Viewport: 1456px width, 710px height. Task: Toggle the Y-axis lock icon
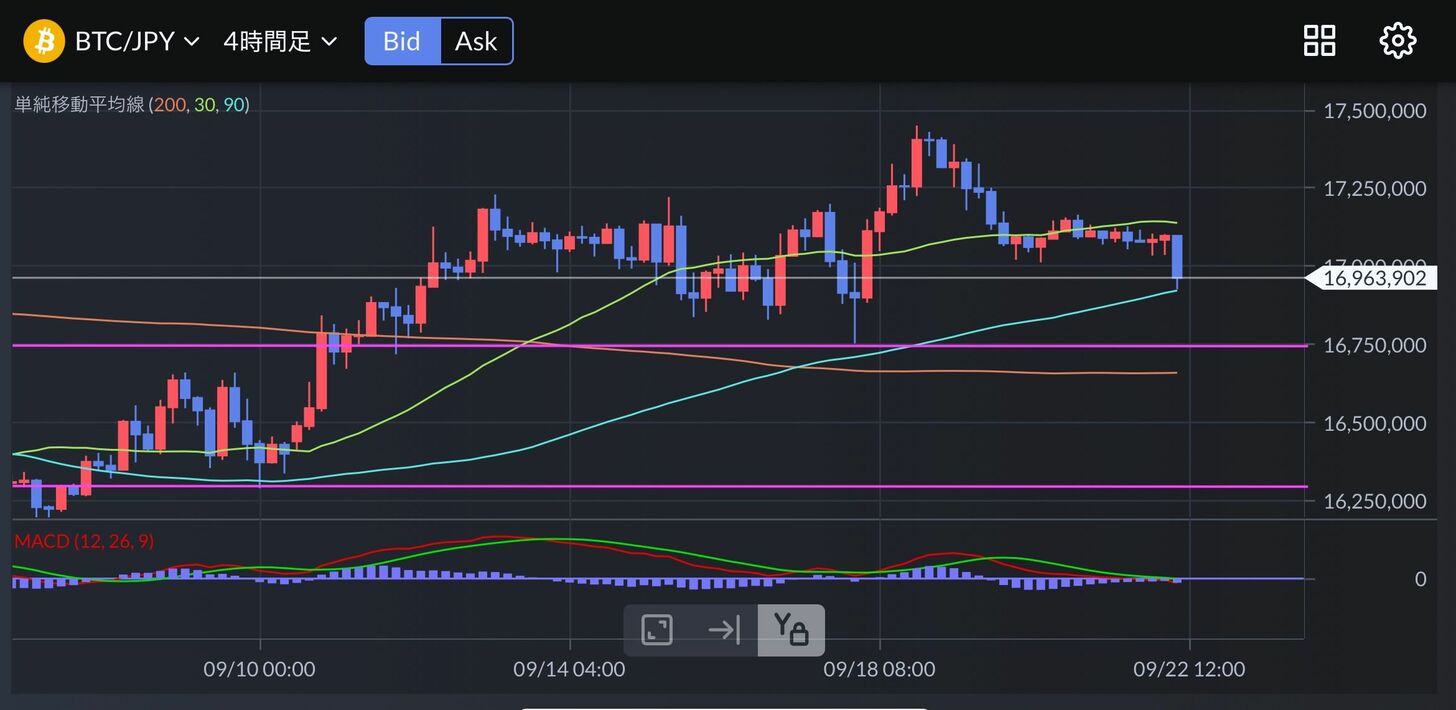790,630
